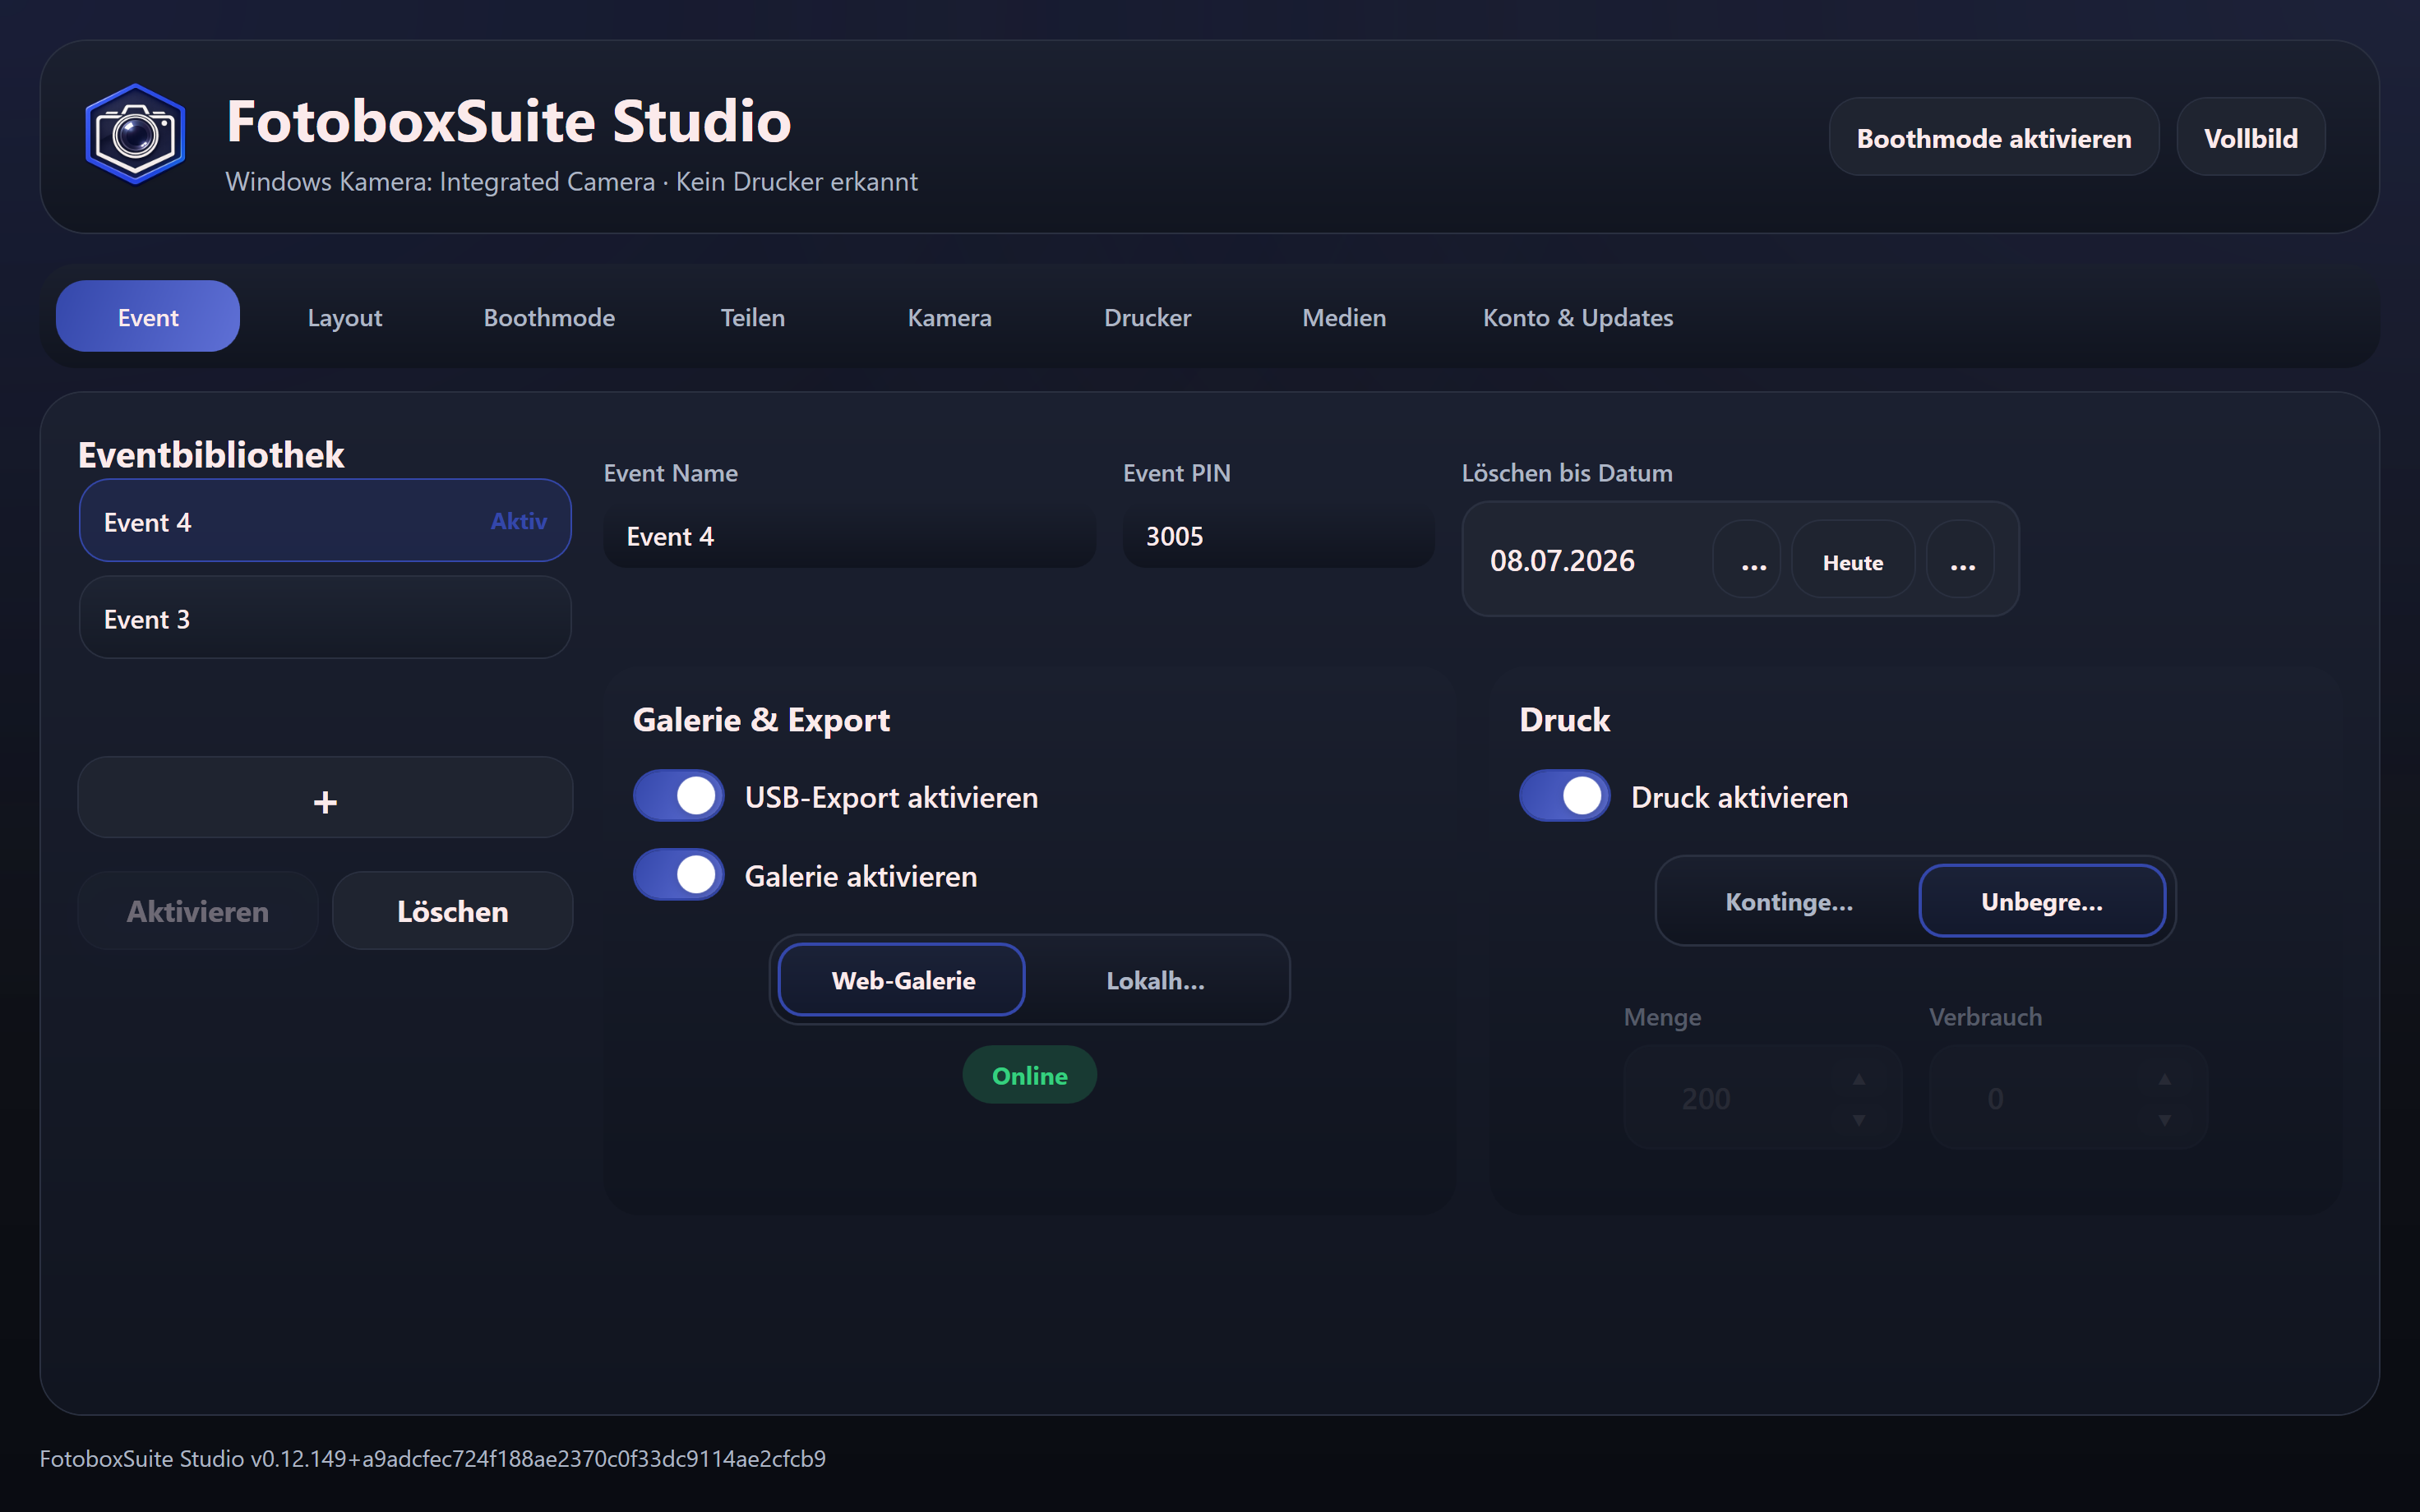Screen dimensions: 2420x1512
Task: Click the Druck section heading
Action: 1565,720
